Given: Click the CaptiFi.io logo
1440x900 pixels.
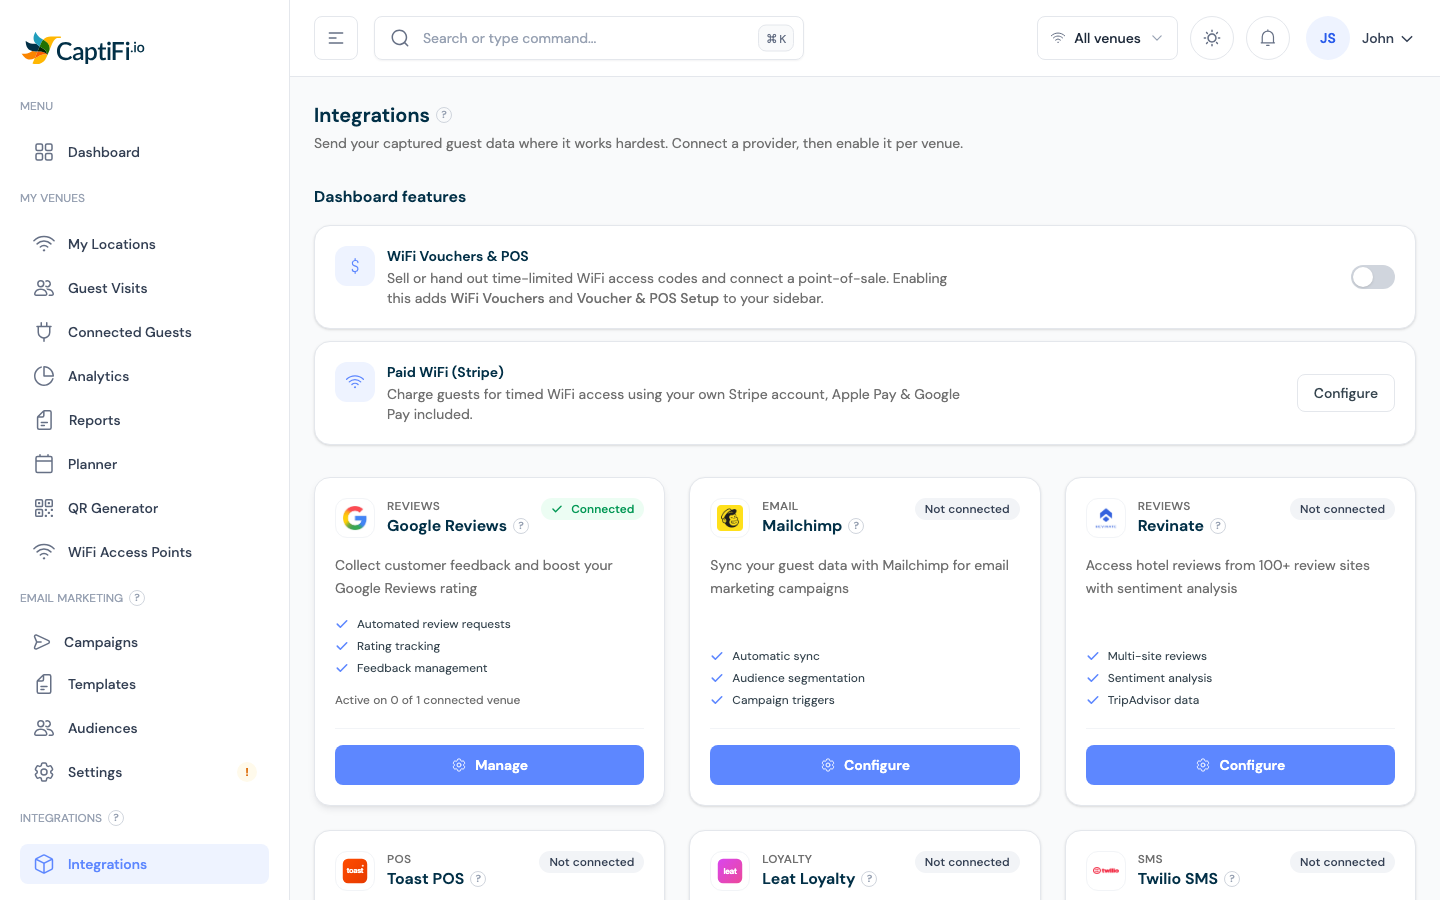Looking at the screenshot, I should coord(83,48).
